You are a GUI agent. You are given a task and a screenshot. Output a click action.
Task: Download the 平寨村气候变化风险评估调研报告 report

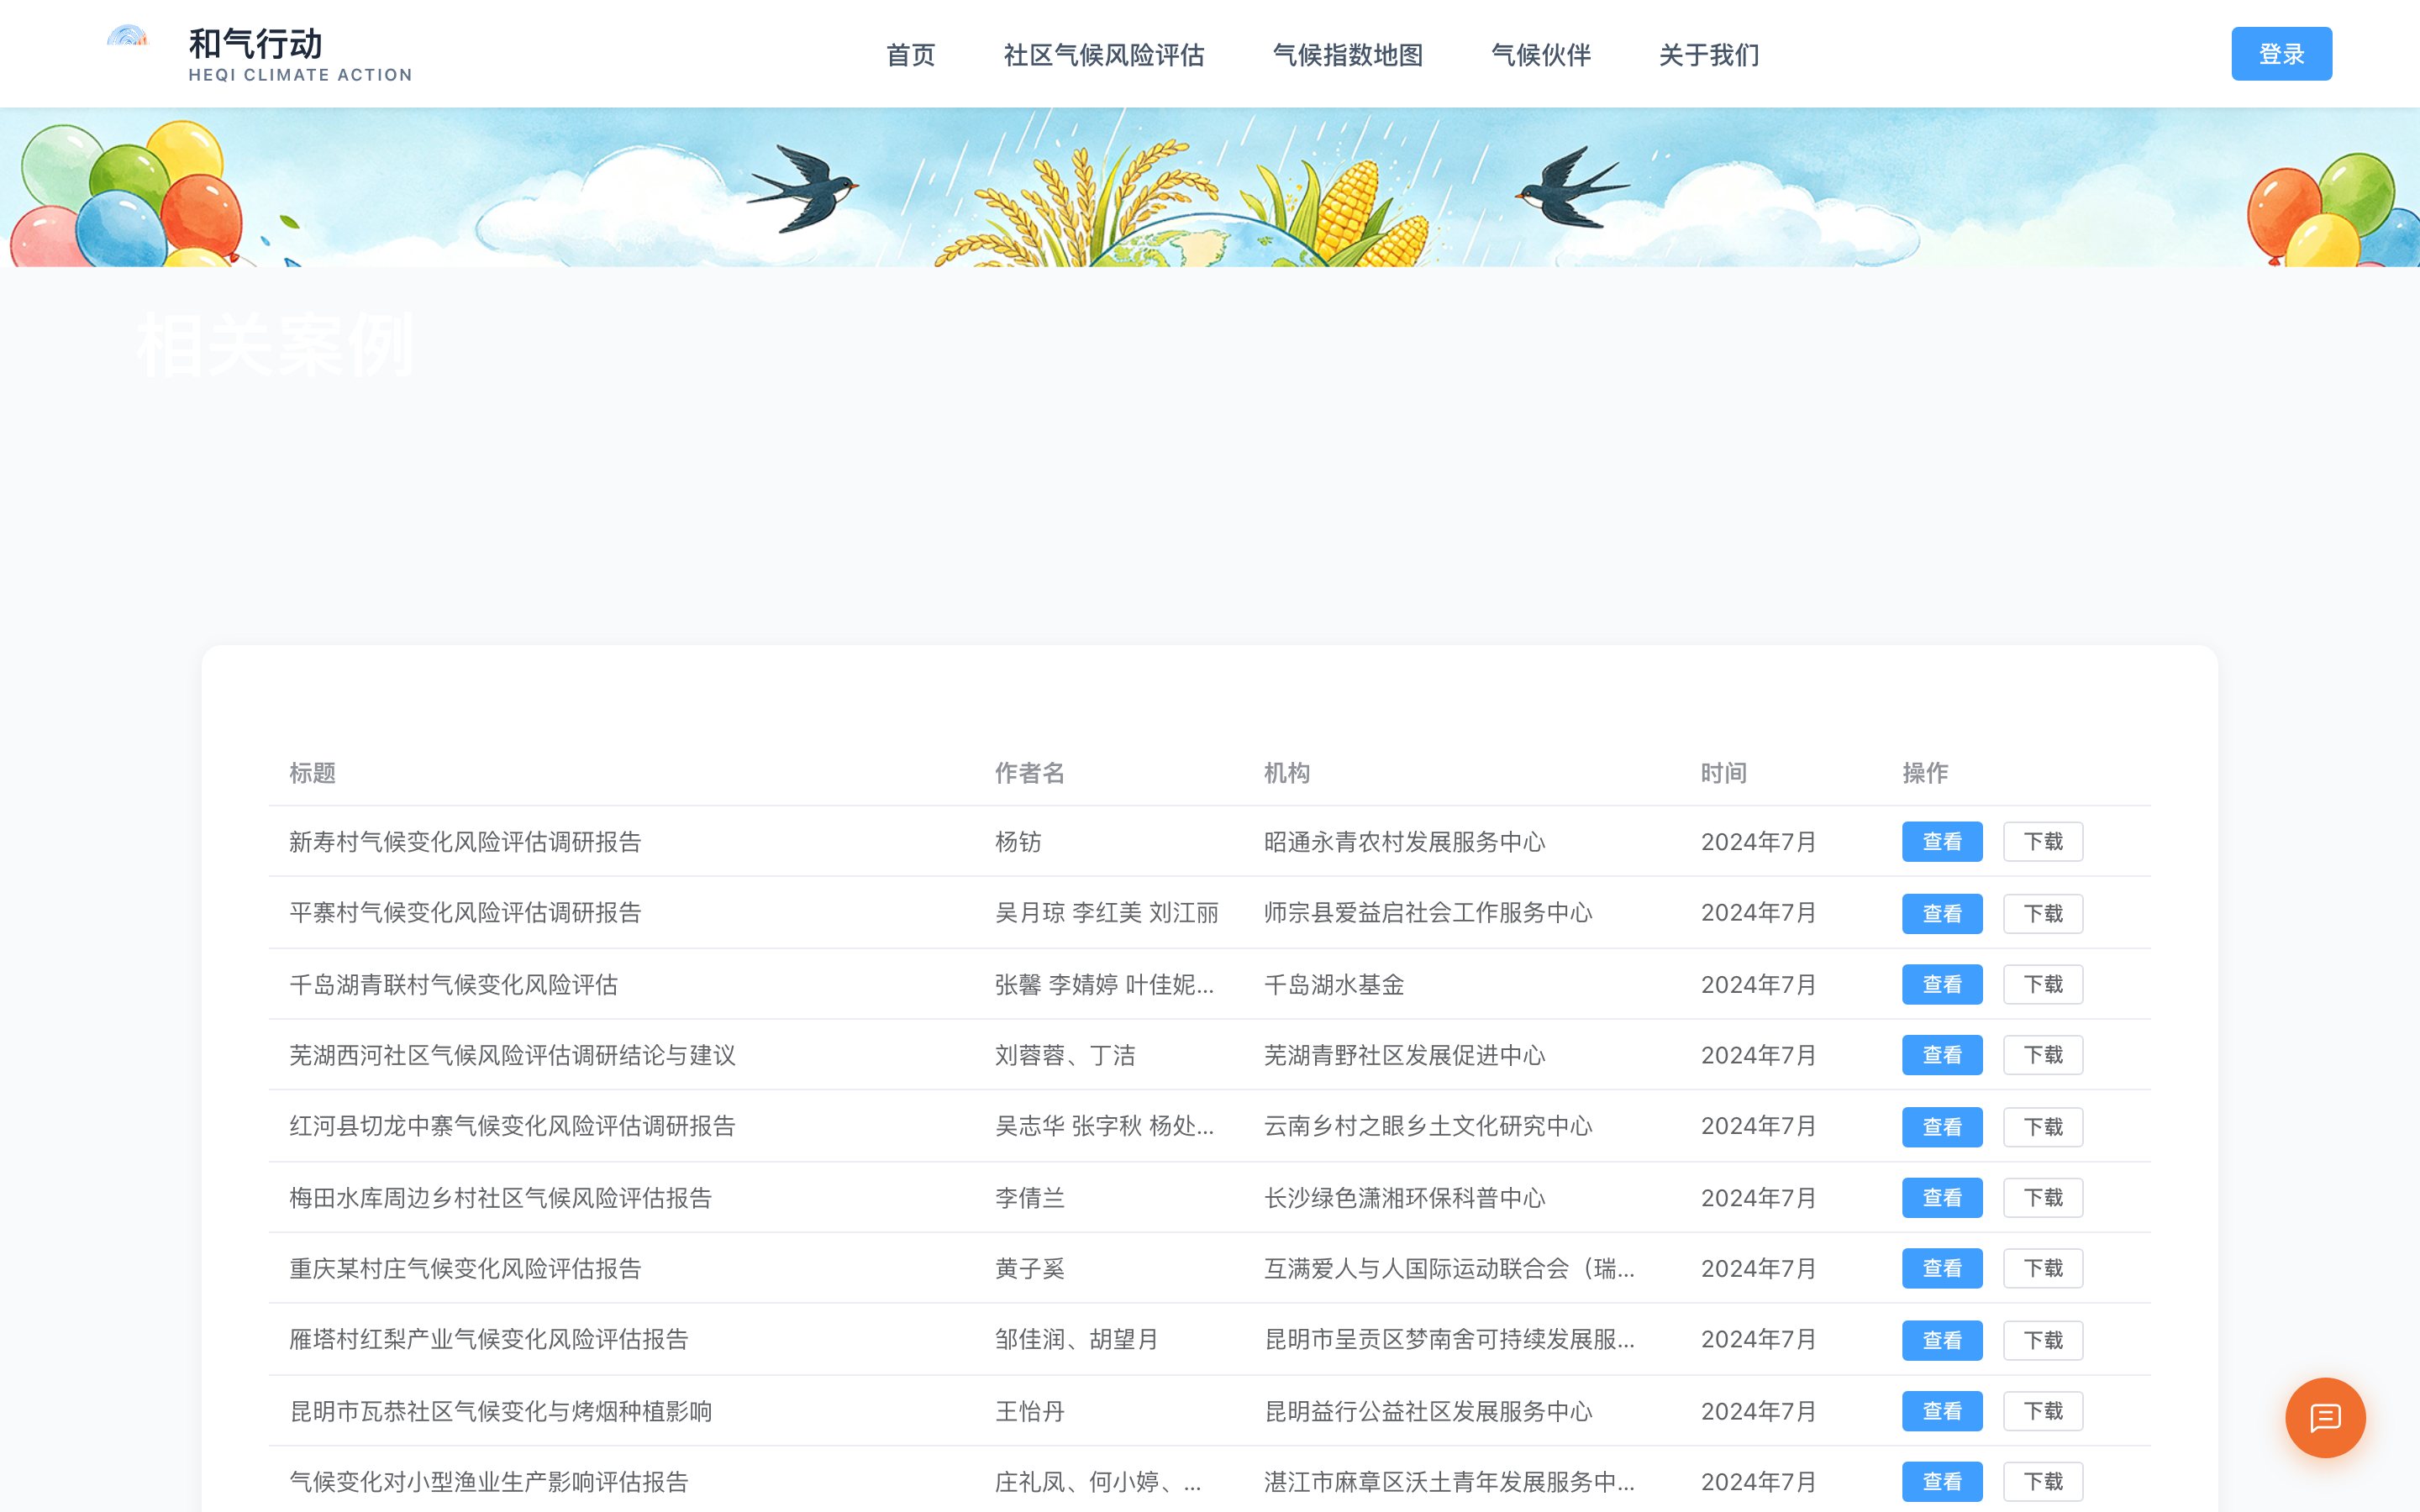(2043, 914)
